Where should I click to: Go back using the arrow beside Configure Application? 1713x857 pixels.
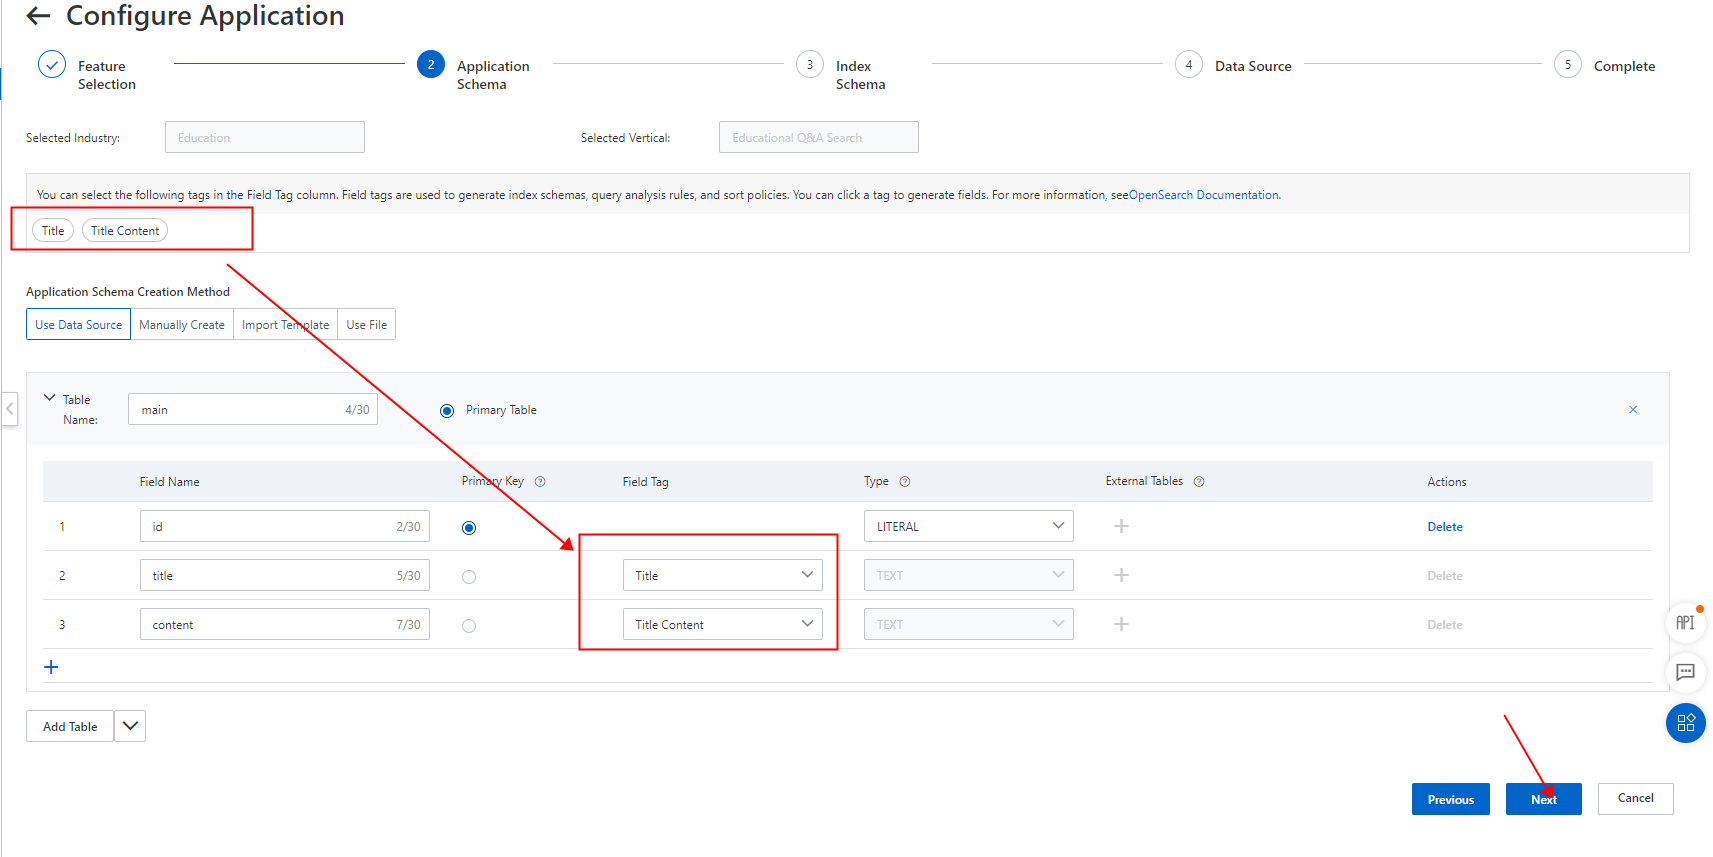click(38, 16)
